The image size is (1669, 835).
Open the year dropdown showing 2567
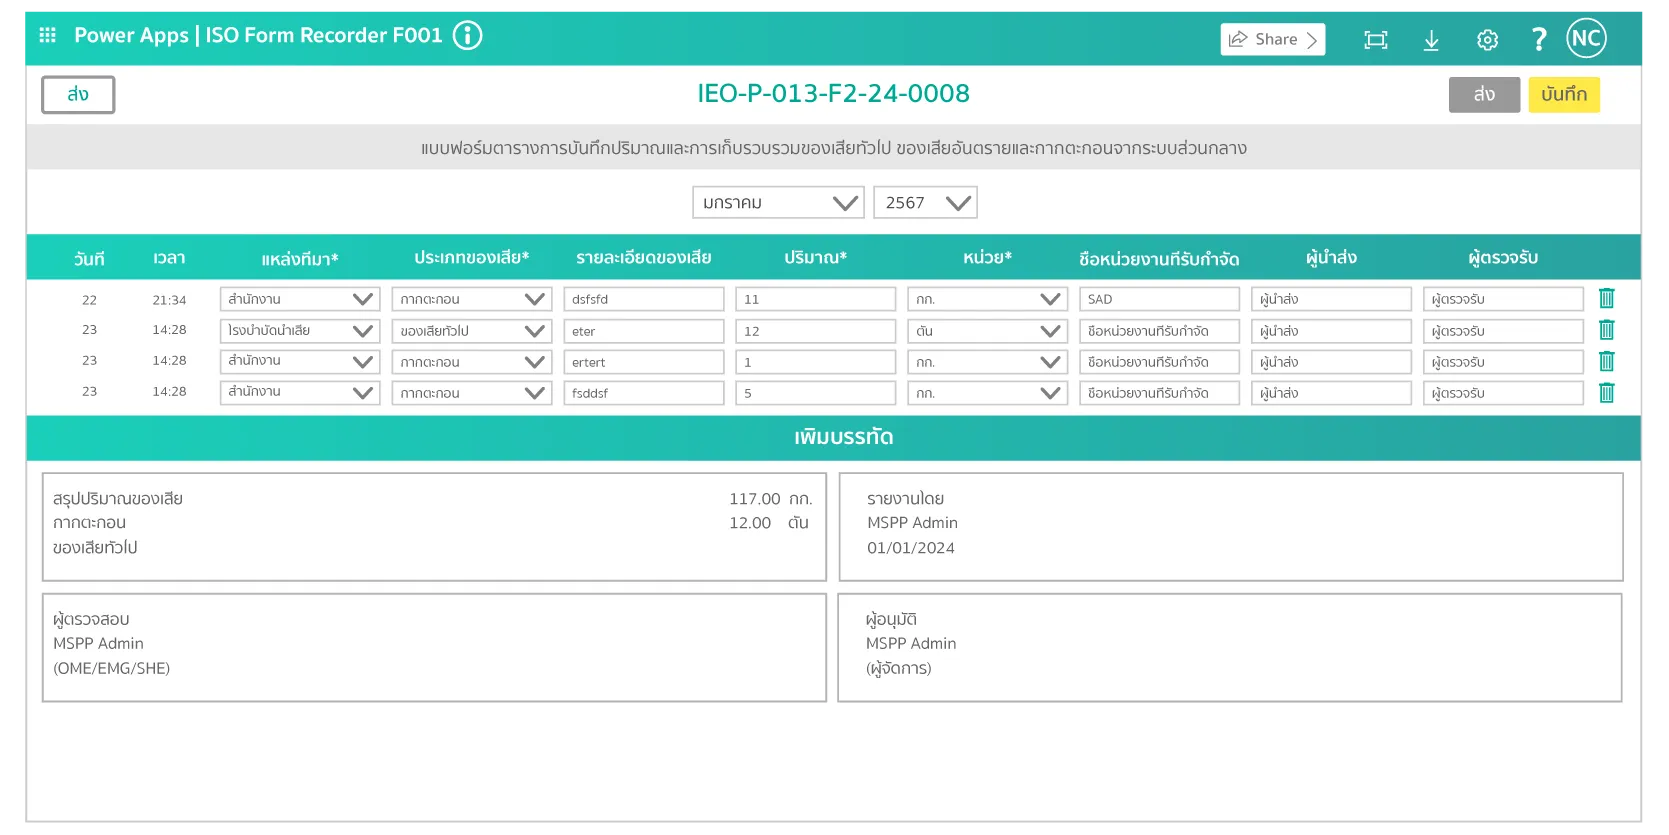click(x=925, y=203)
